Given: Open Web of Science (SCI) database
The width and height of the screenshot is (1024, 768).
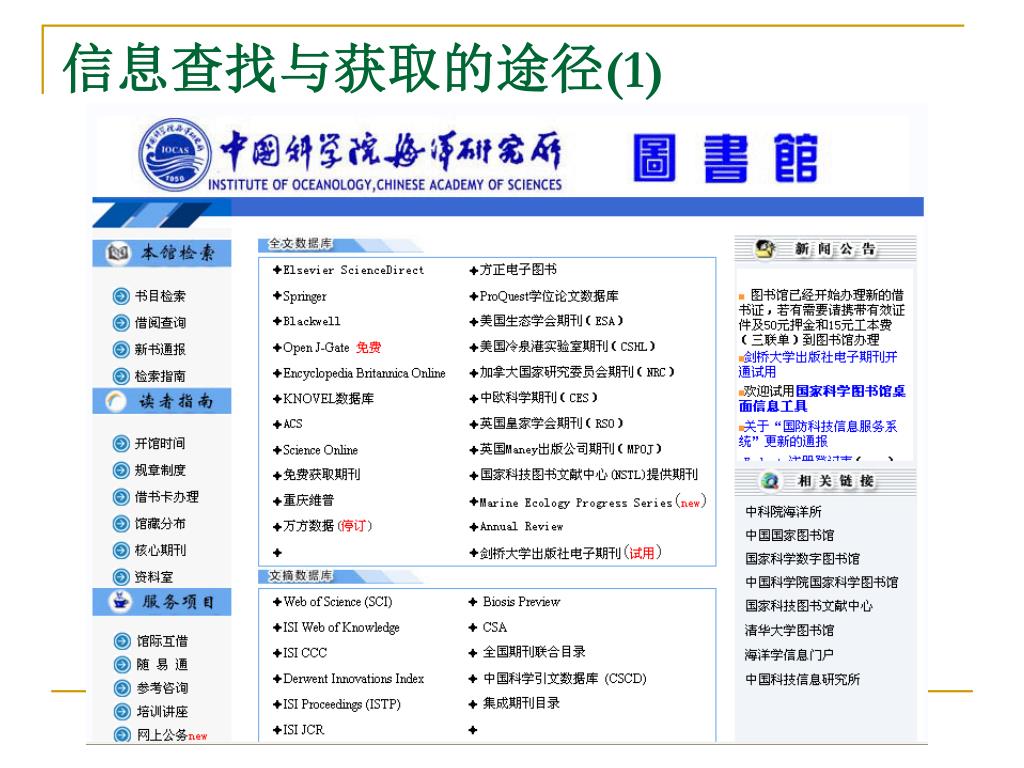Looking at the screenshot, I should point(338,602).
